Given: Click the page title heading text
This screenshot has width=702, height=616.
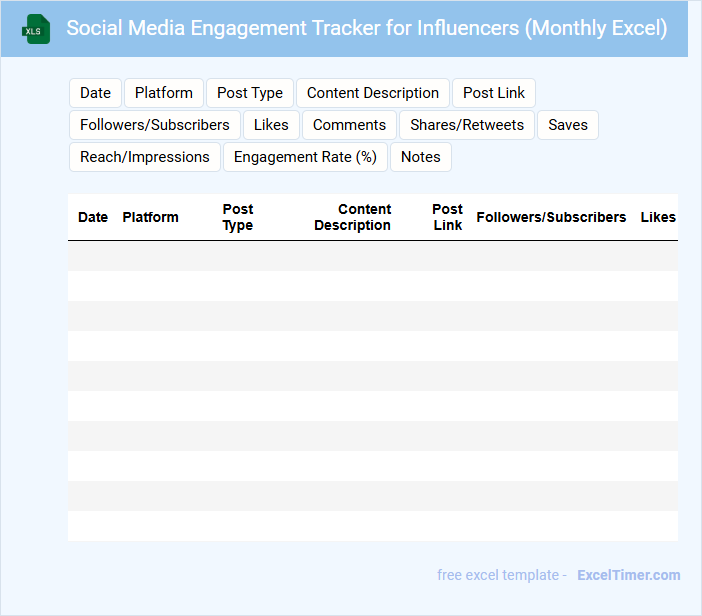Looking at the screenshot, I should click(367, 28).
